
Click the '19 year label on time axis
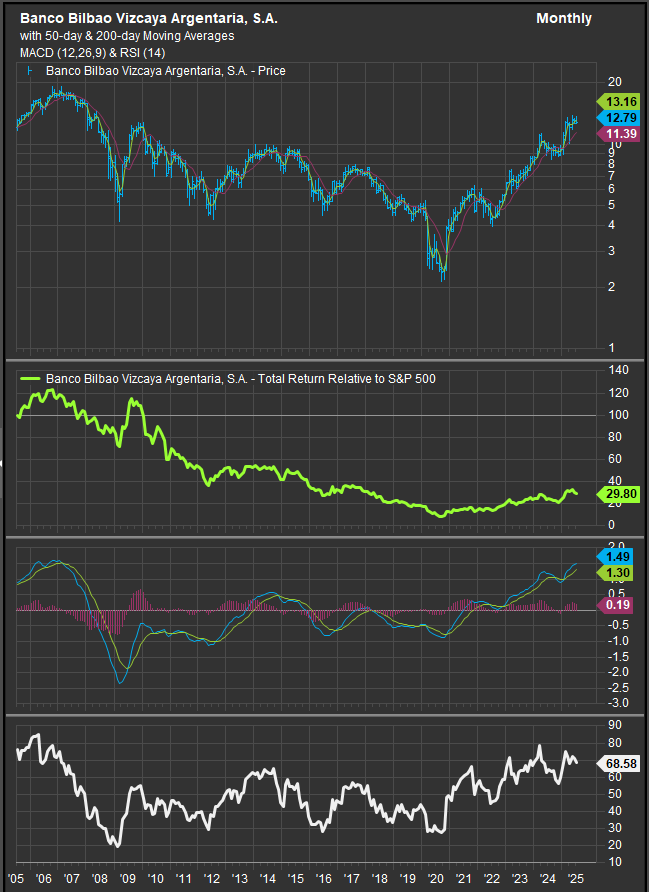click(407, 878)
